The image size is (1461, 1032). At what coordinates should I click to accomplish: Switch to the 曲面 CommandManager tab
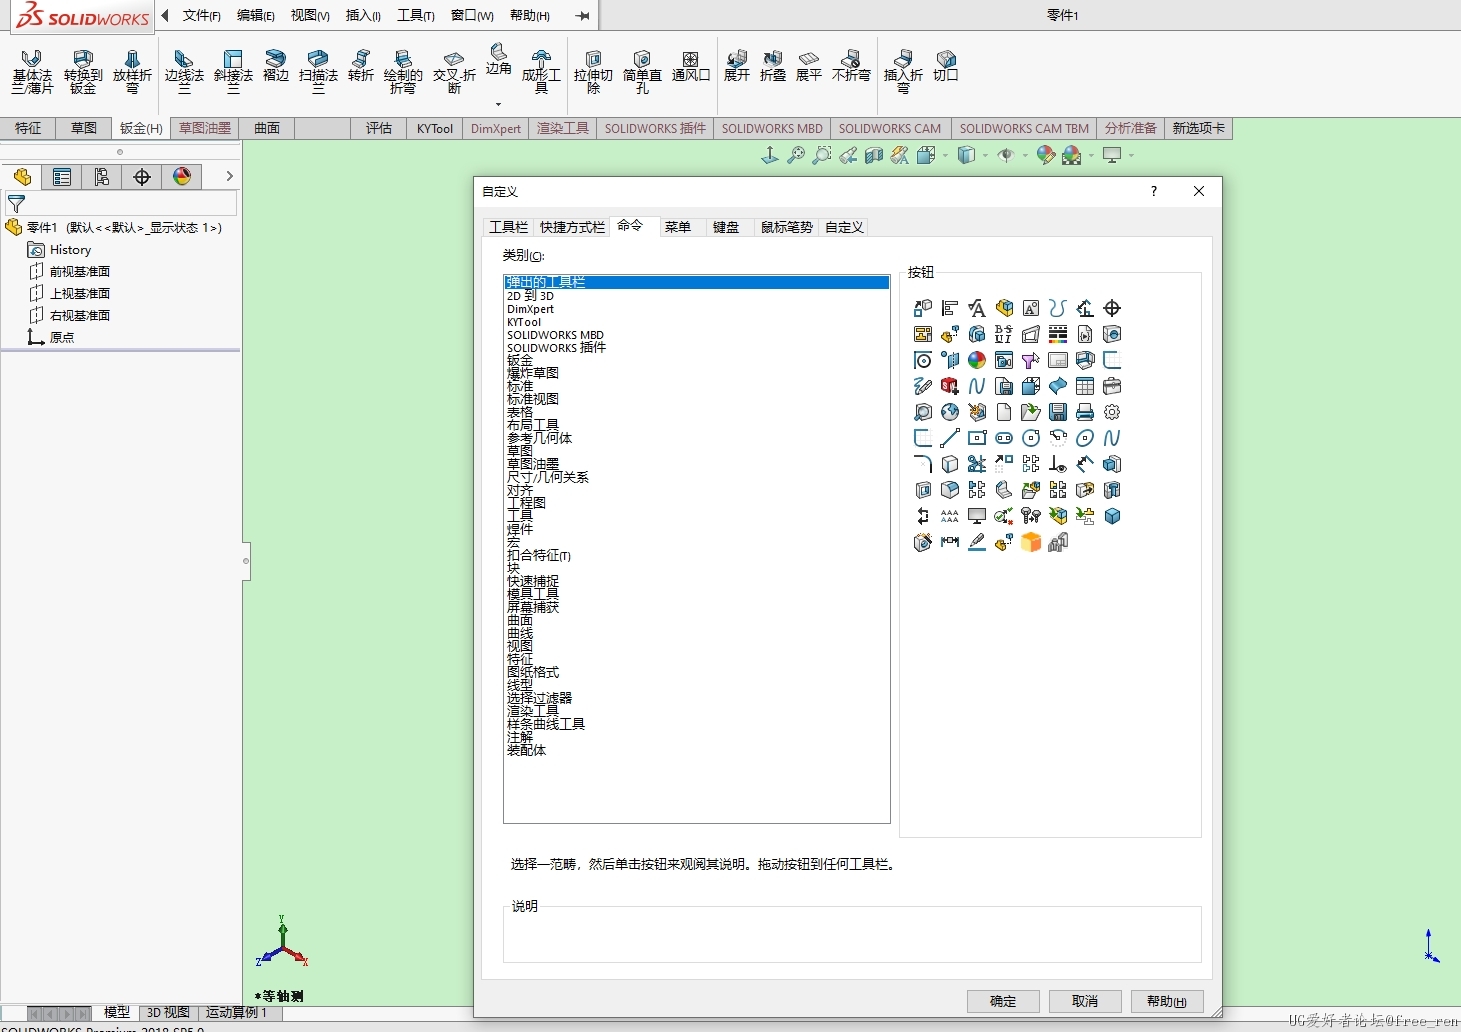pos(267,128)
